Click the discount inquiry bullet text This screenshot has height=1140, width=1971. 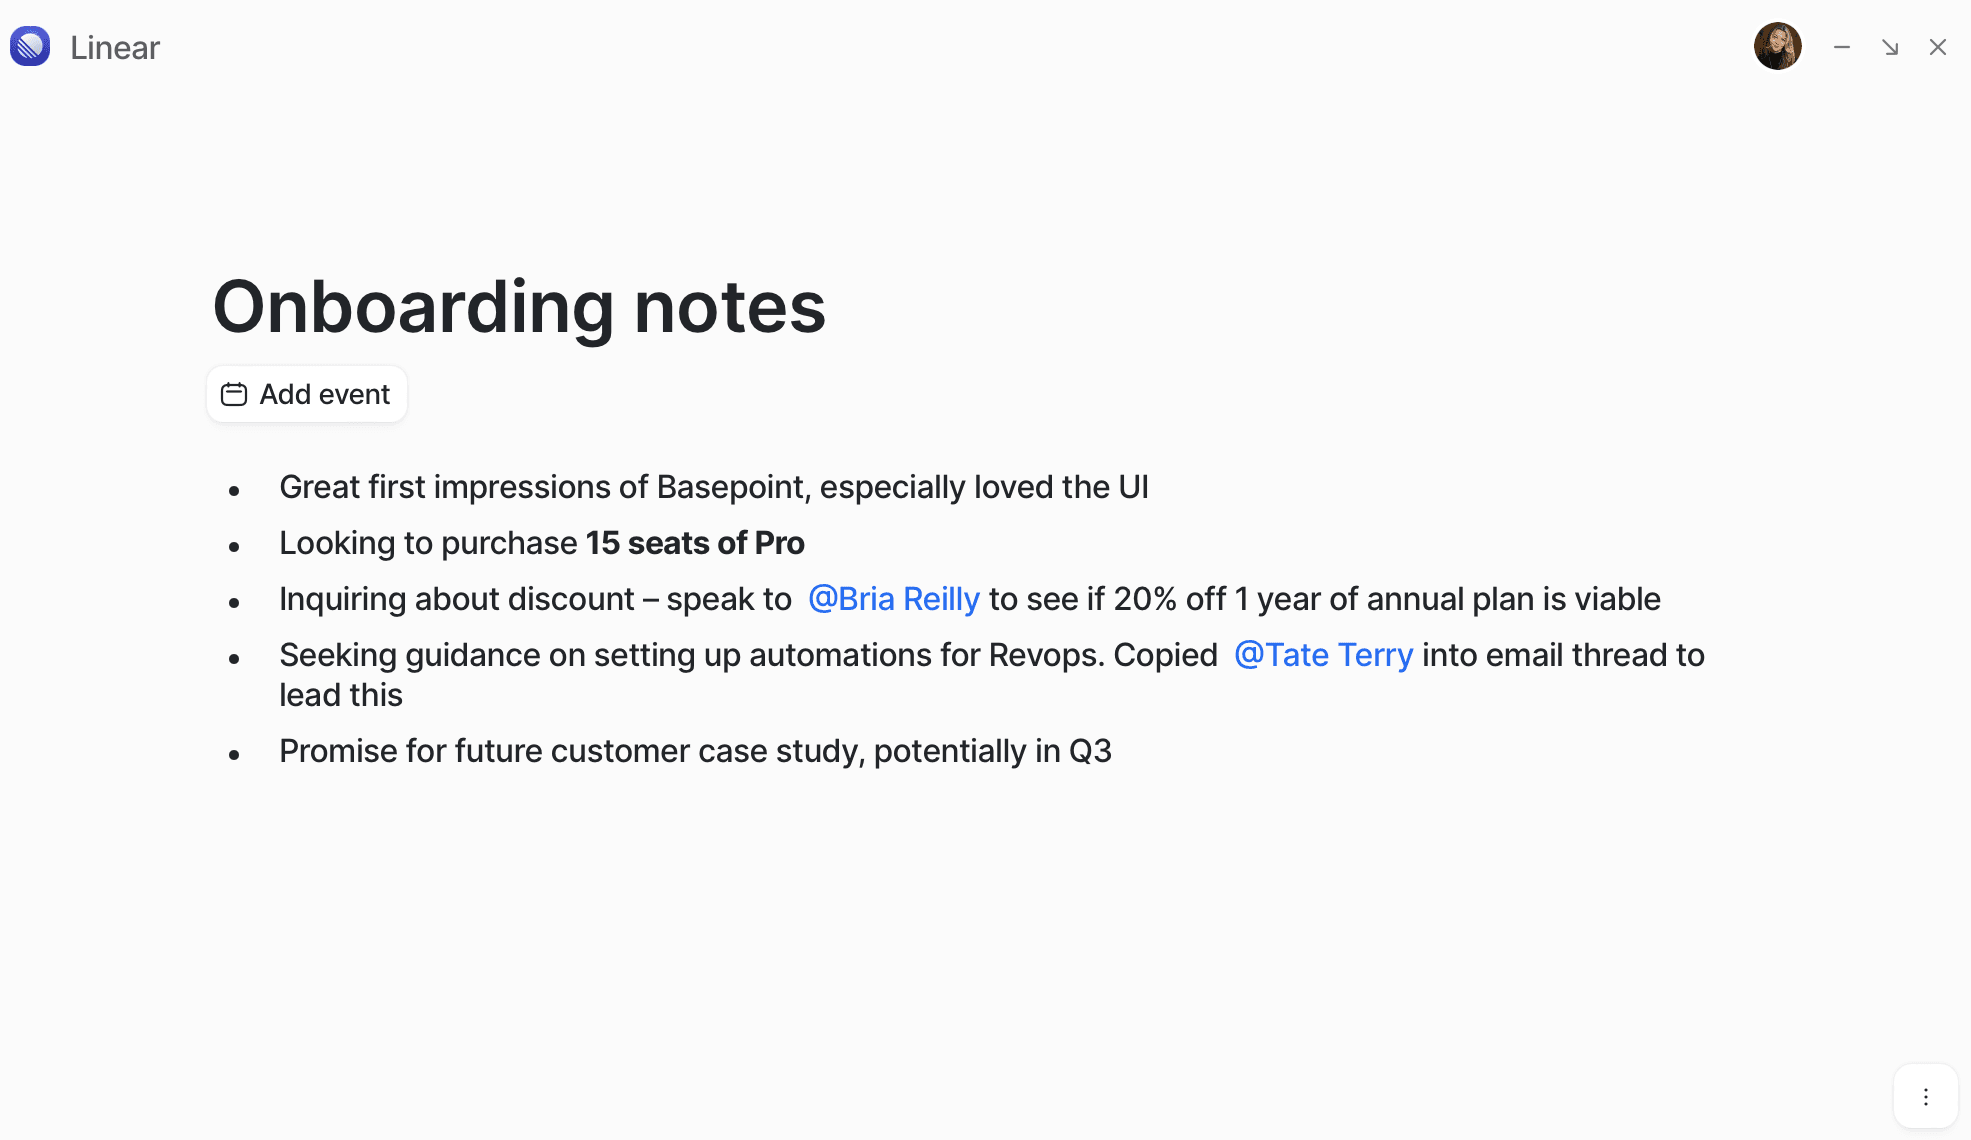tap(534, 599)
